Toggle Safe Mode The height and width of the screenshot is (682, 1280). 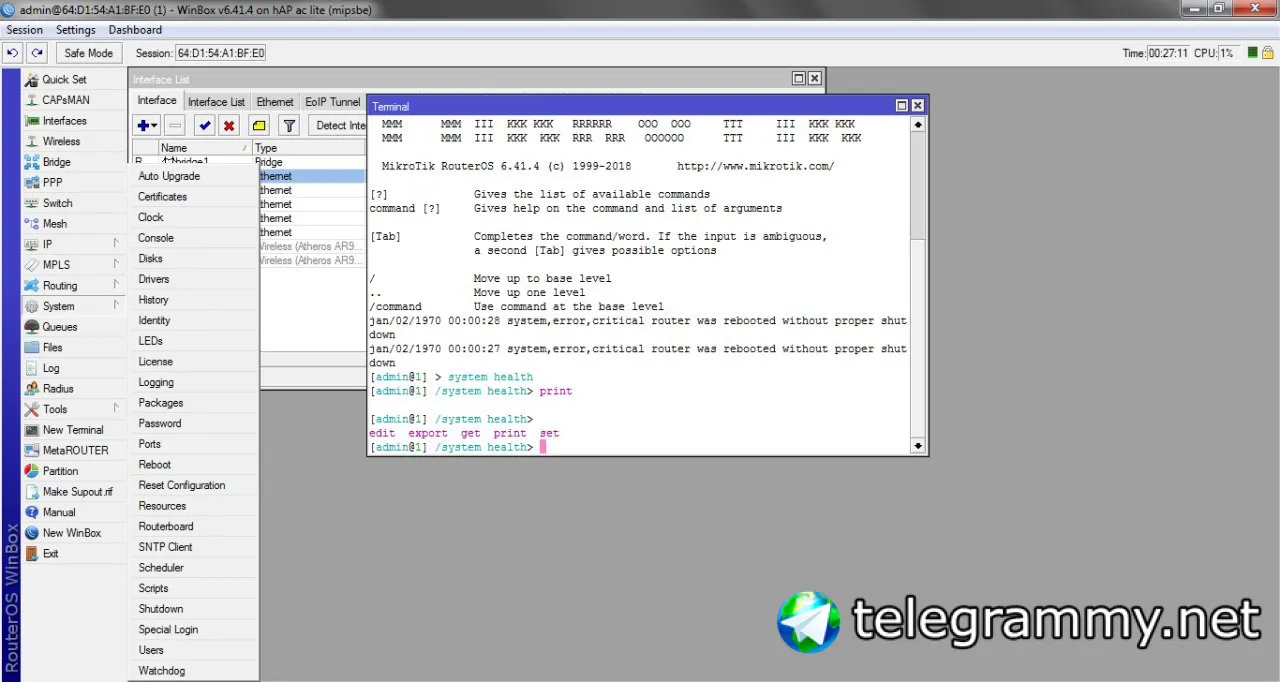pos(89,53)
